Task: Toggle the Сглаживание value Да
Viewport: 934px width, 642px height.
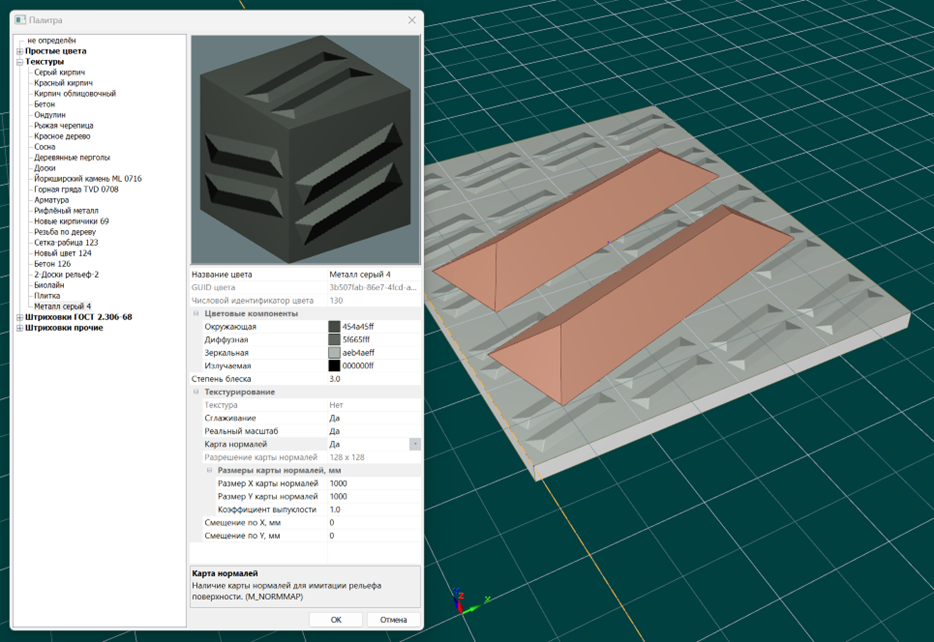Action: coord(335,418)
